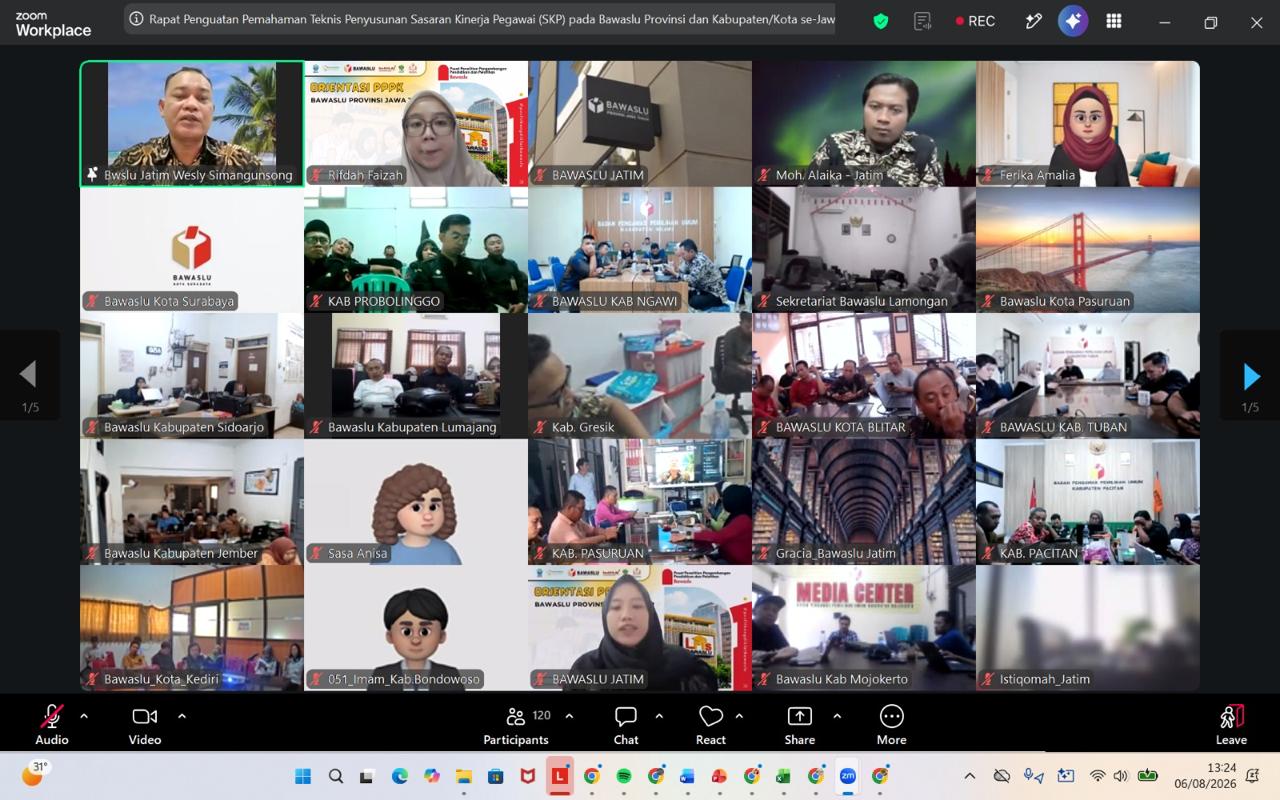This screenshot has width=1280, height=800.
Task: Open the annotate pen tool icon
Action: [1034, 21]
